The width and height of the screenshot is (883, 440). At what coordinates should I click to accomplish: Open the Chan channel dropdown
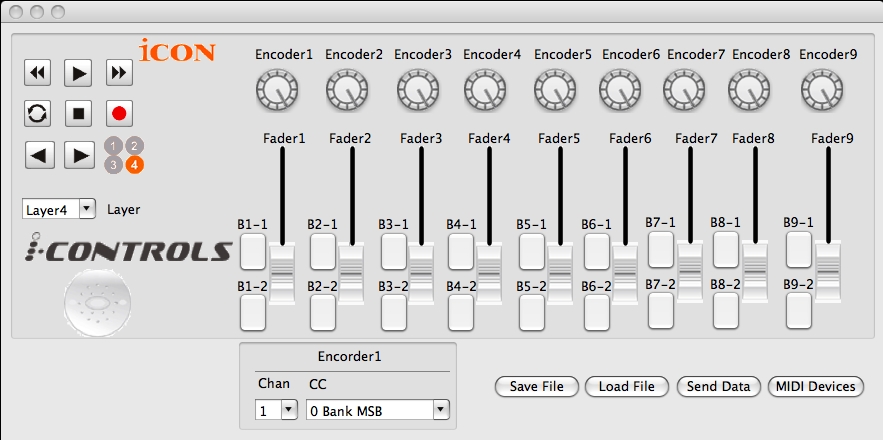point(276,410)
